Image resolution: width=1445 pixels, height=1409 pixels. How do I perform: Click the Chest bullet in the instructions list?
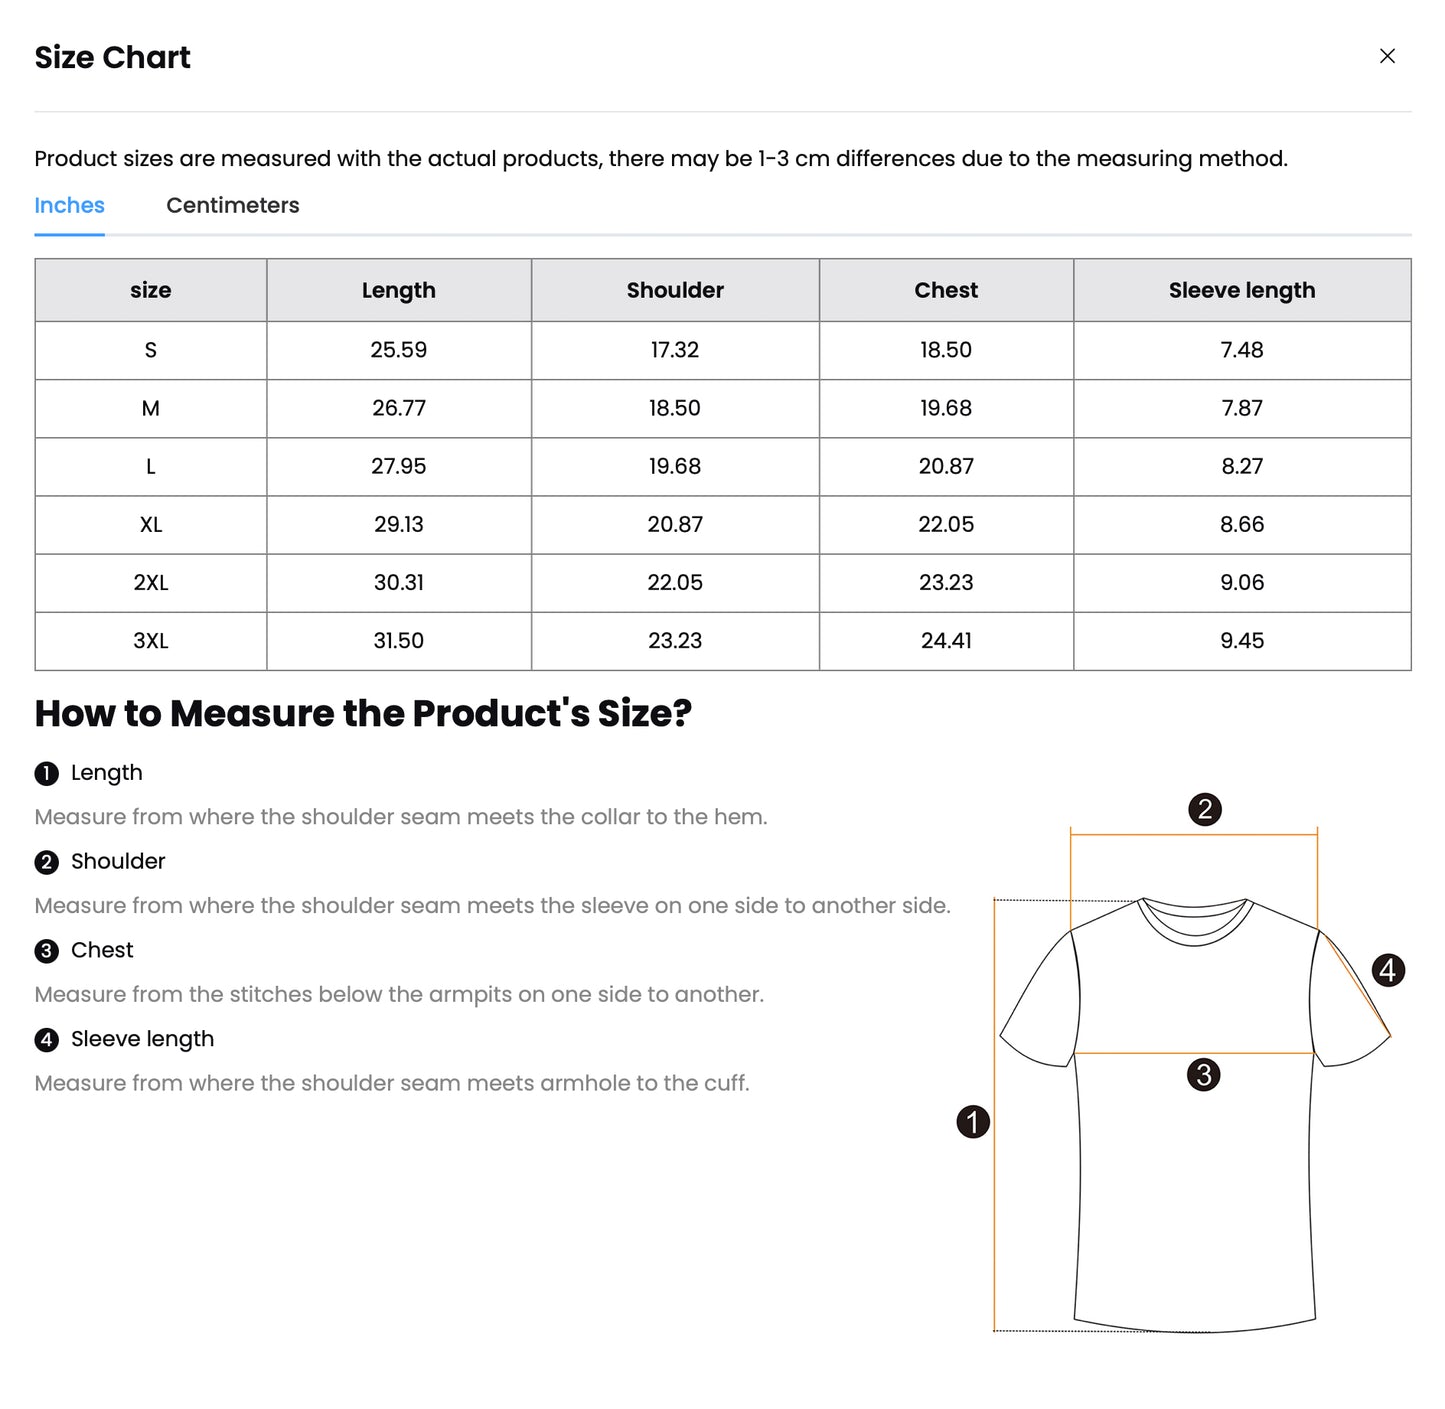(45, 951)
